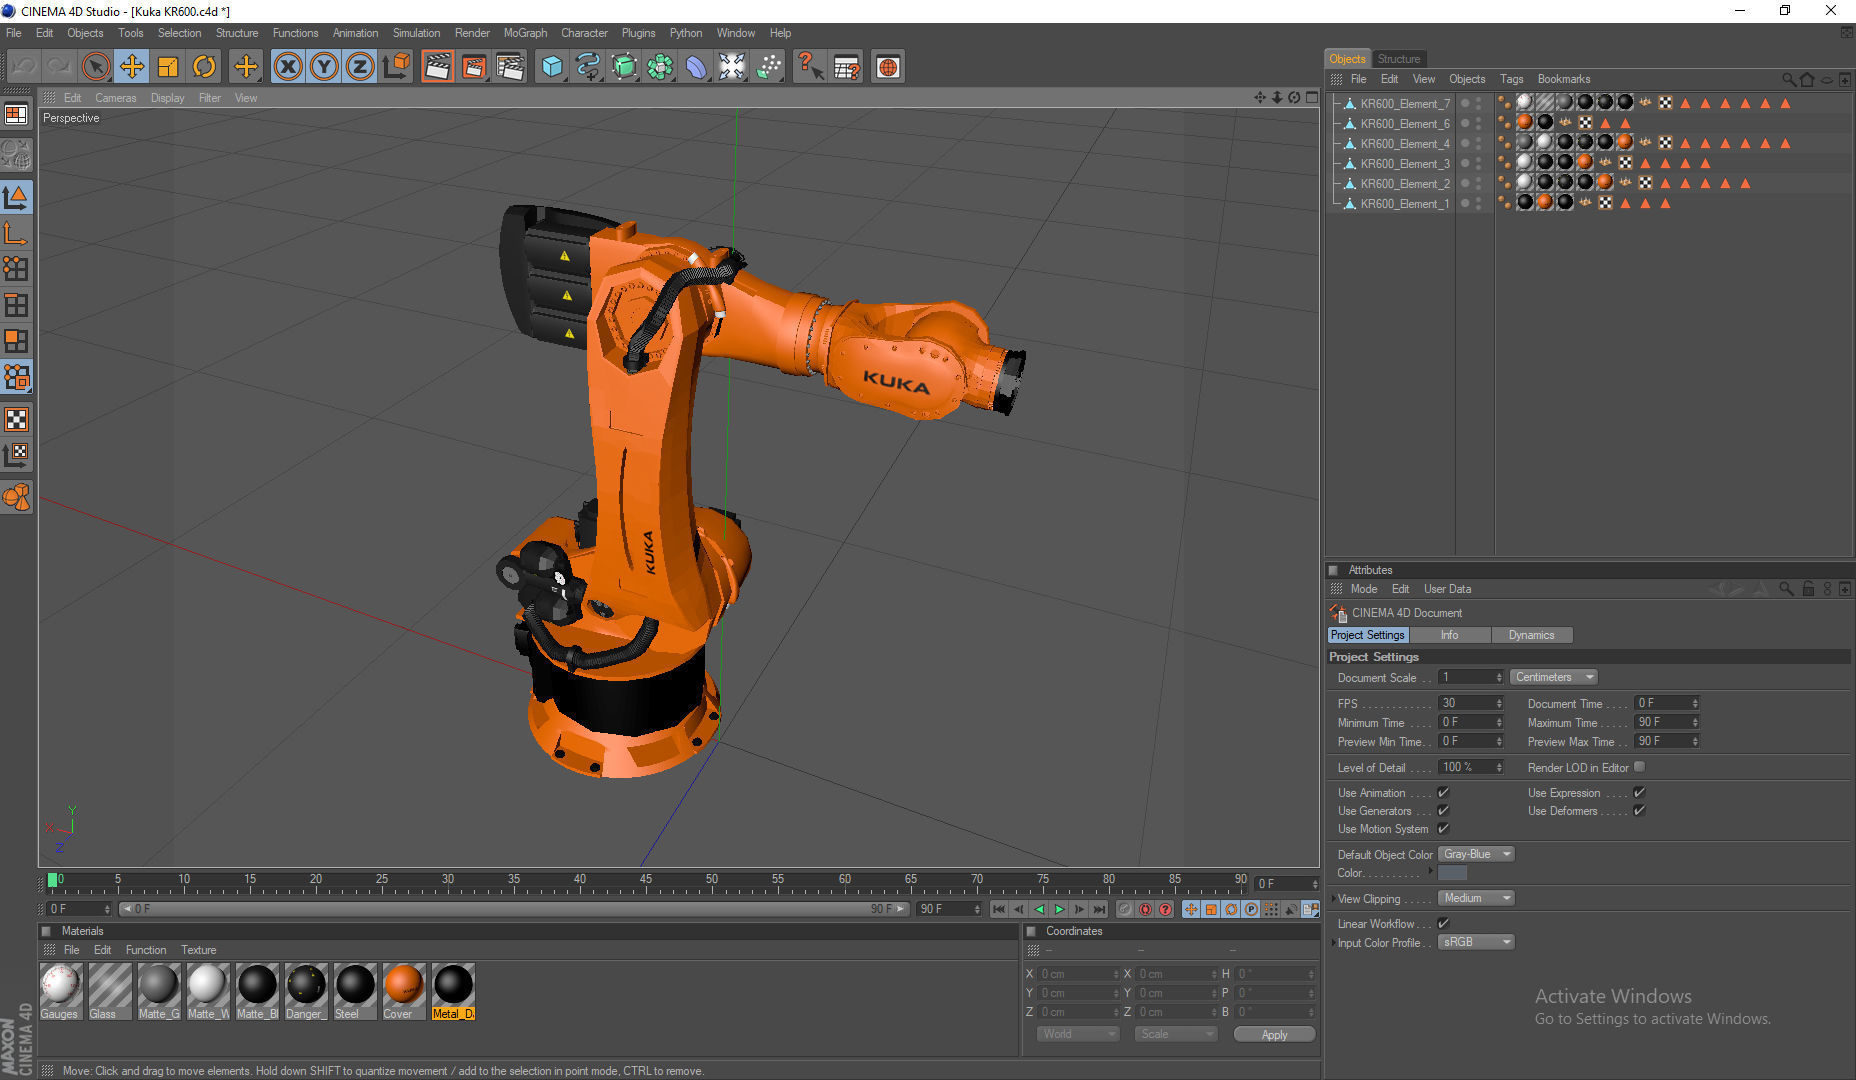
Task: Add a NURBS generator object
Action: pos(624,67)
